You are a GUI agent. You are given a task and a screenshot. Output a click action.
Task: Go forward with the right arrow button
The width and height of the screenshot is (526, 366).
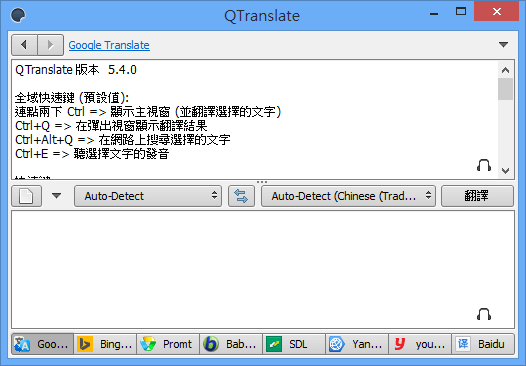coord(51,45)
